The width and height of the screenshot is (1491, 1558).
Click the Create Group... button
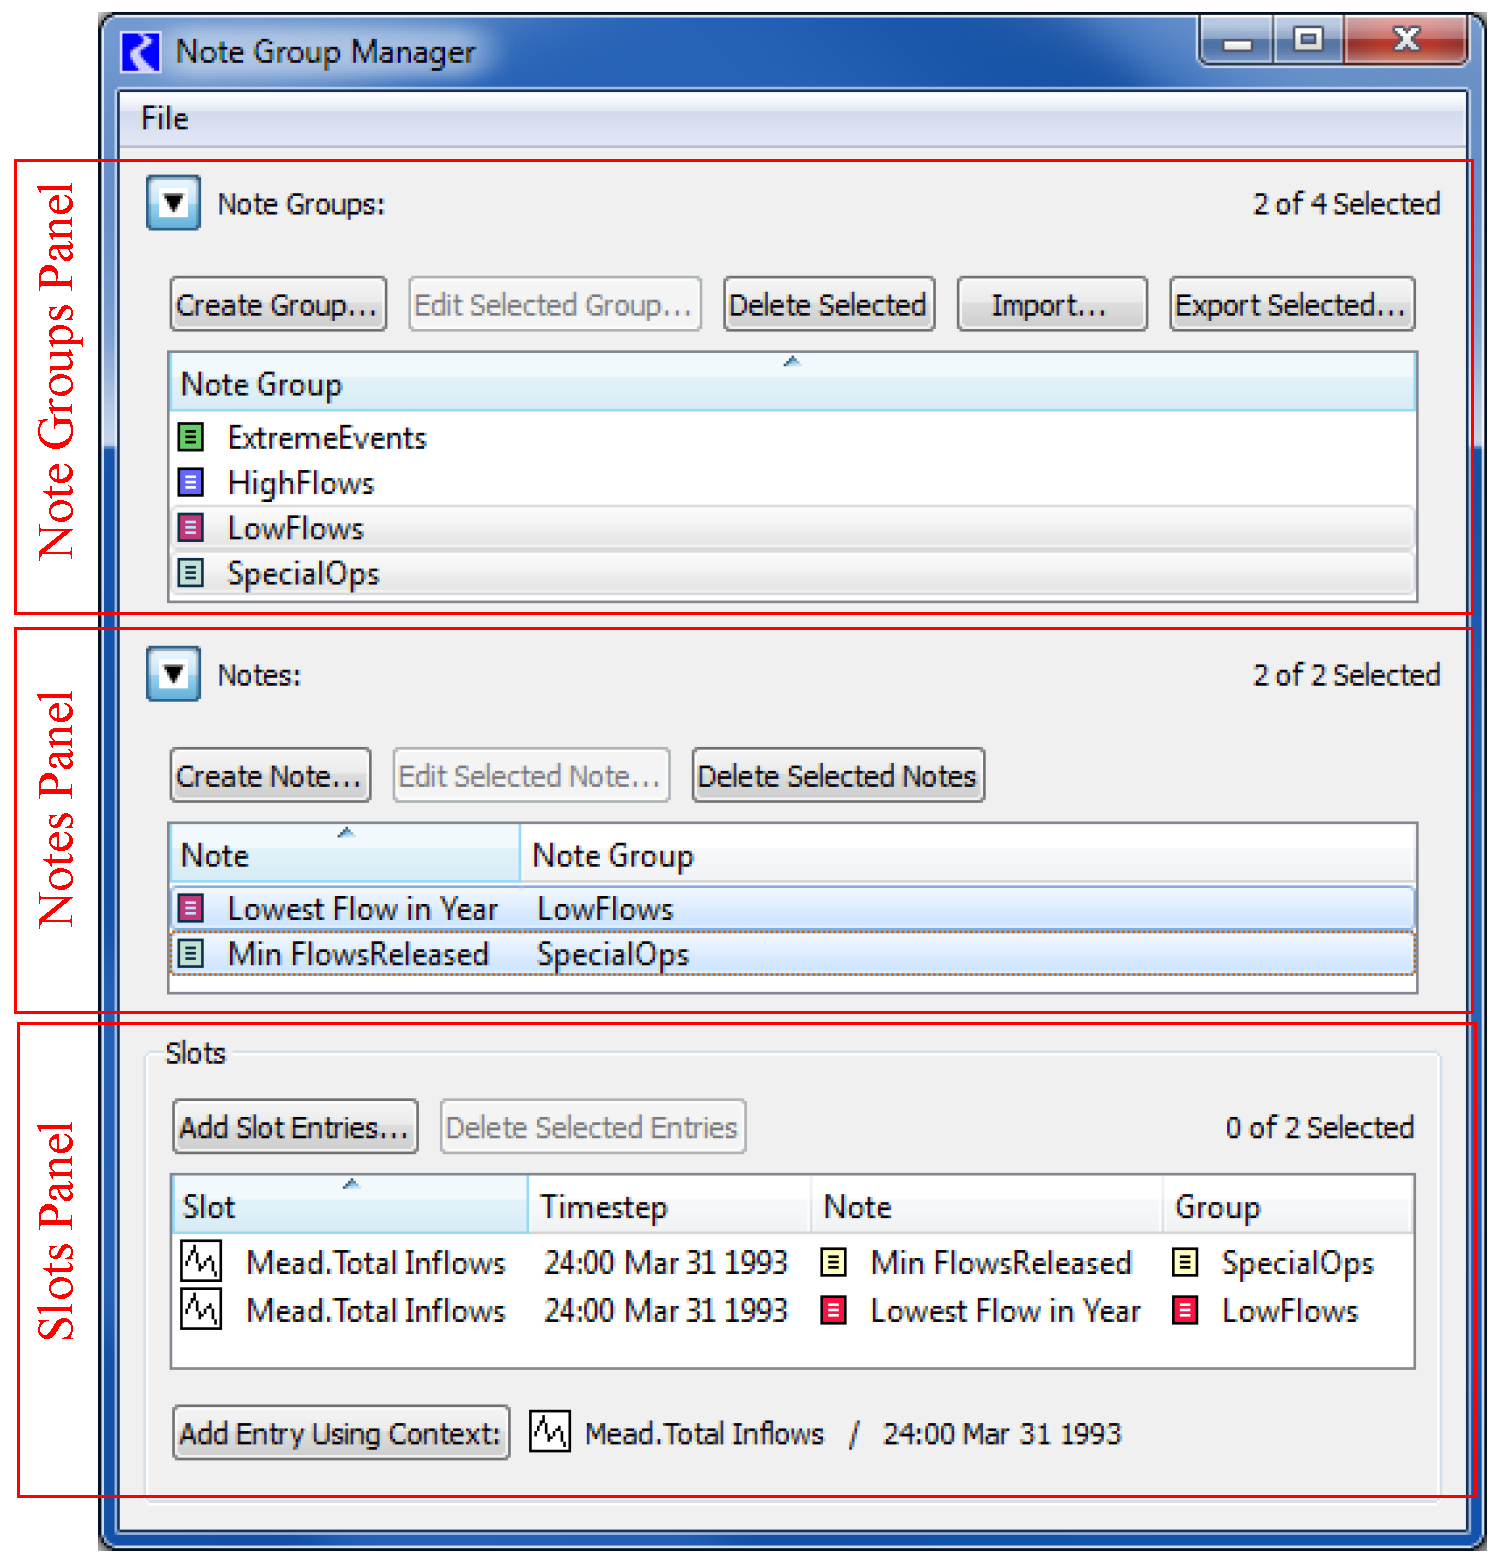click(277, 304)
